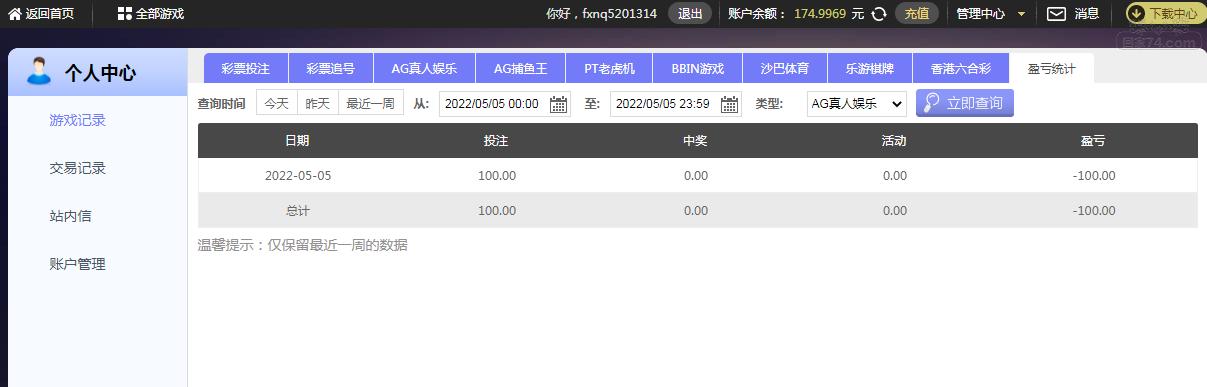Select the 最近一周 quick time filter
This screenshot has width=1207, height=387.
click(370, 103)
